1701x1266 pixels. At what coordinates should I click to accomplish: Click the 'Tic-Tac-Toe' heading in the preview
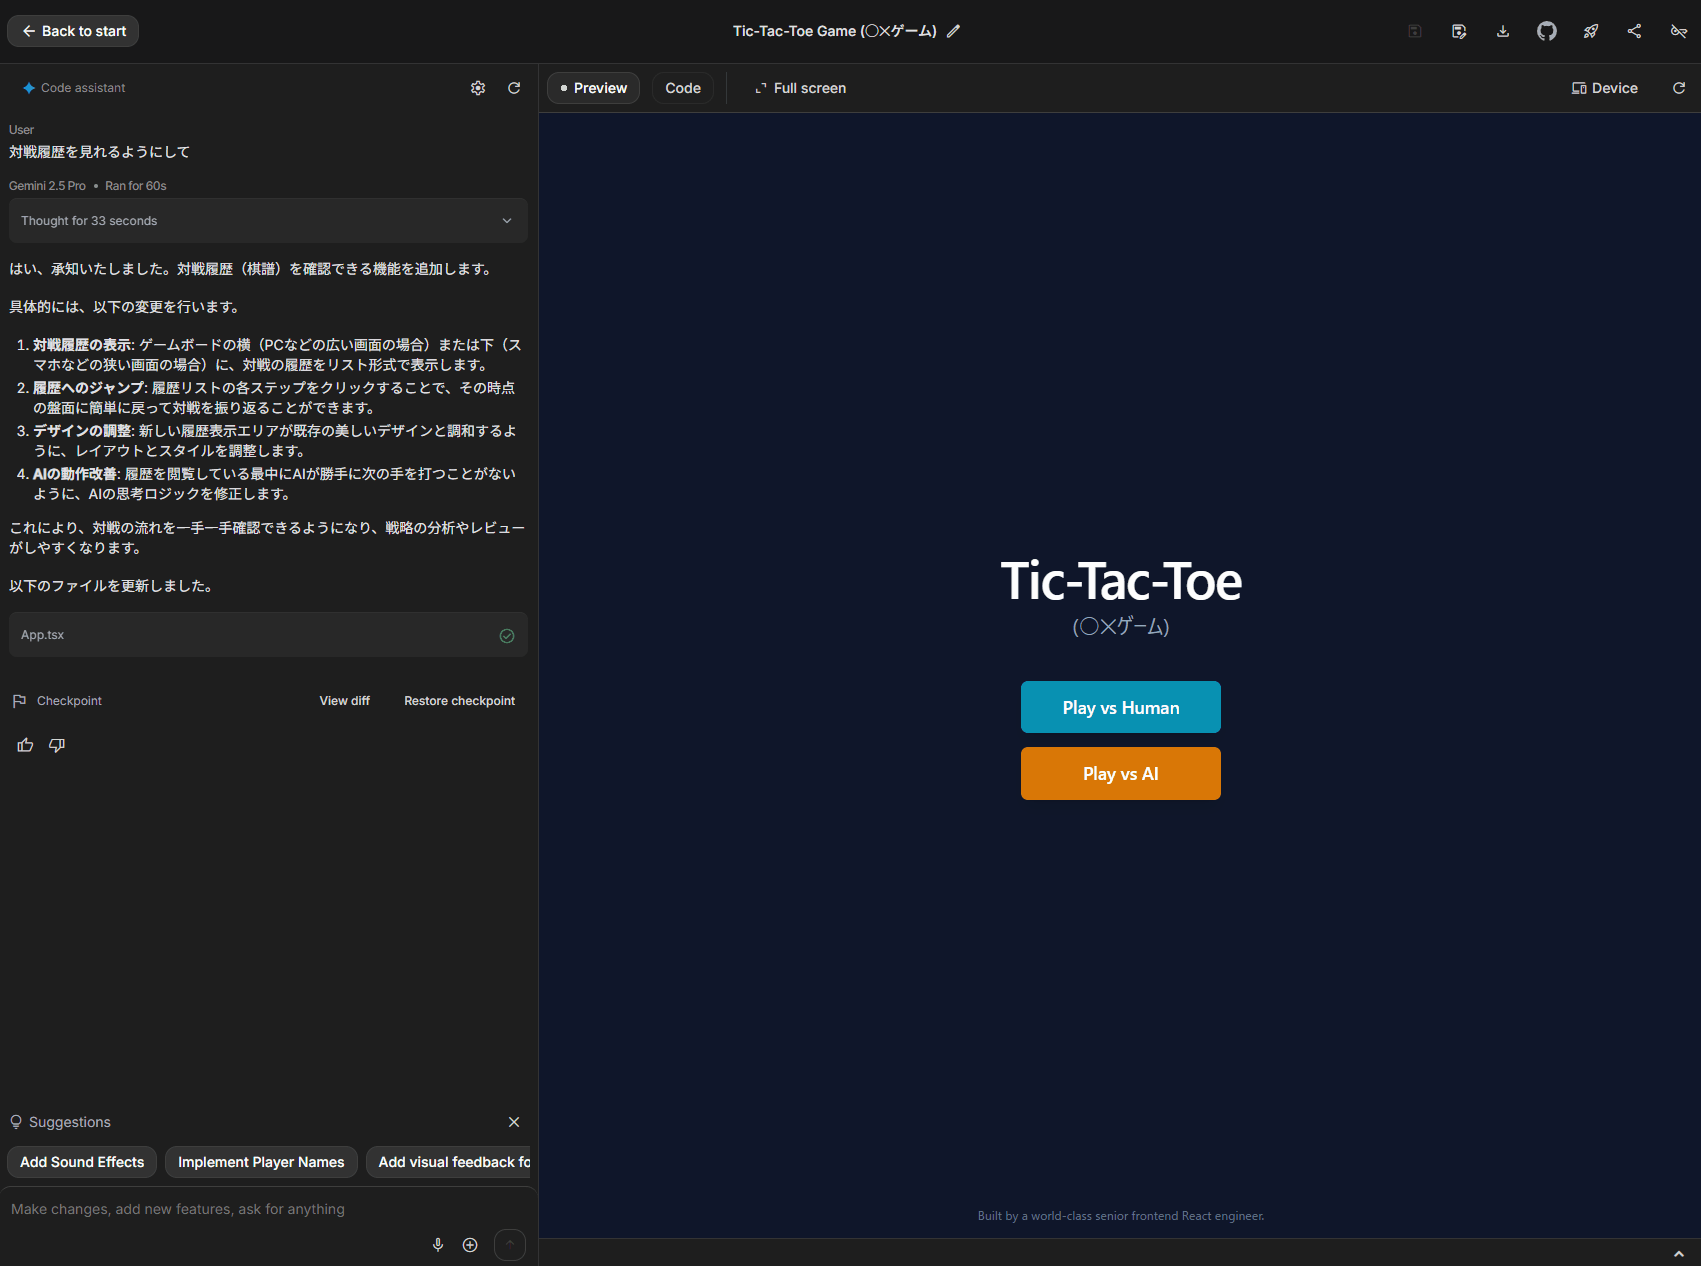[1121, 581]
